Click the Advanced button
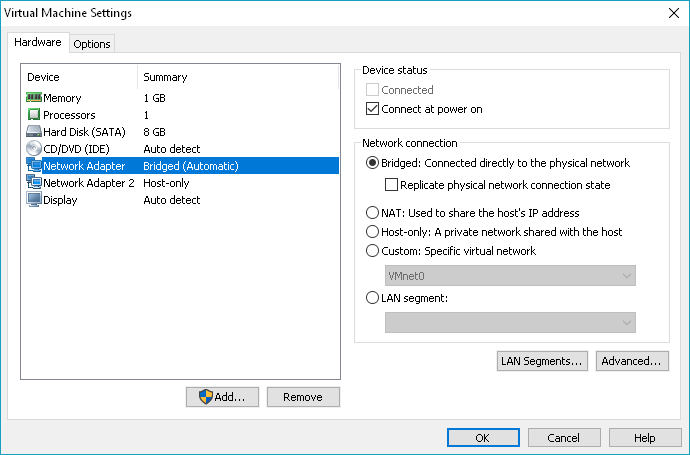Screen dimensions: 690x455 pos(632,361)
